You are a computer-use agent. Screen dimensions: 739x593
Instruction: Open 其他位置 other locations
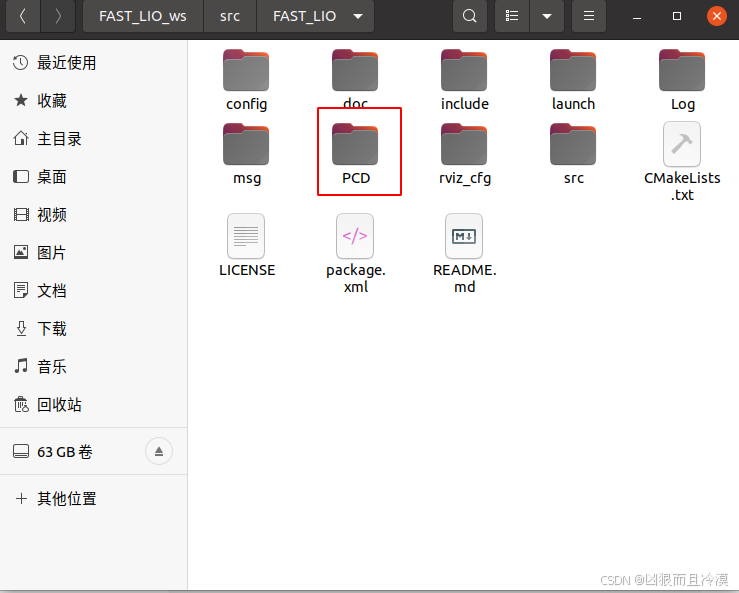tap(93, 498)
